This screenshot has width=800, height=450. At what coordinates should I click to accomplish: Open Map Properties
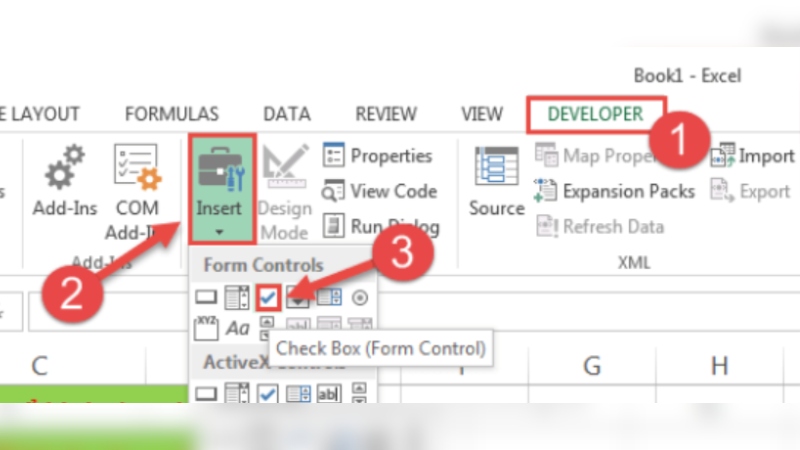click(595, 156)
